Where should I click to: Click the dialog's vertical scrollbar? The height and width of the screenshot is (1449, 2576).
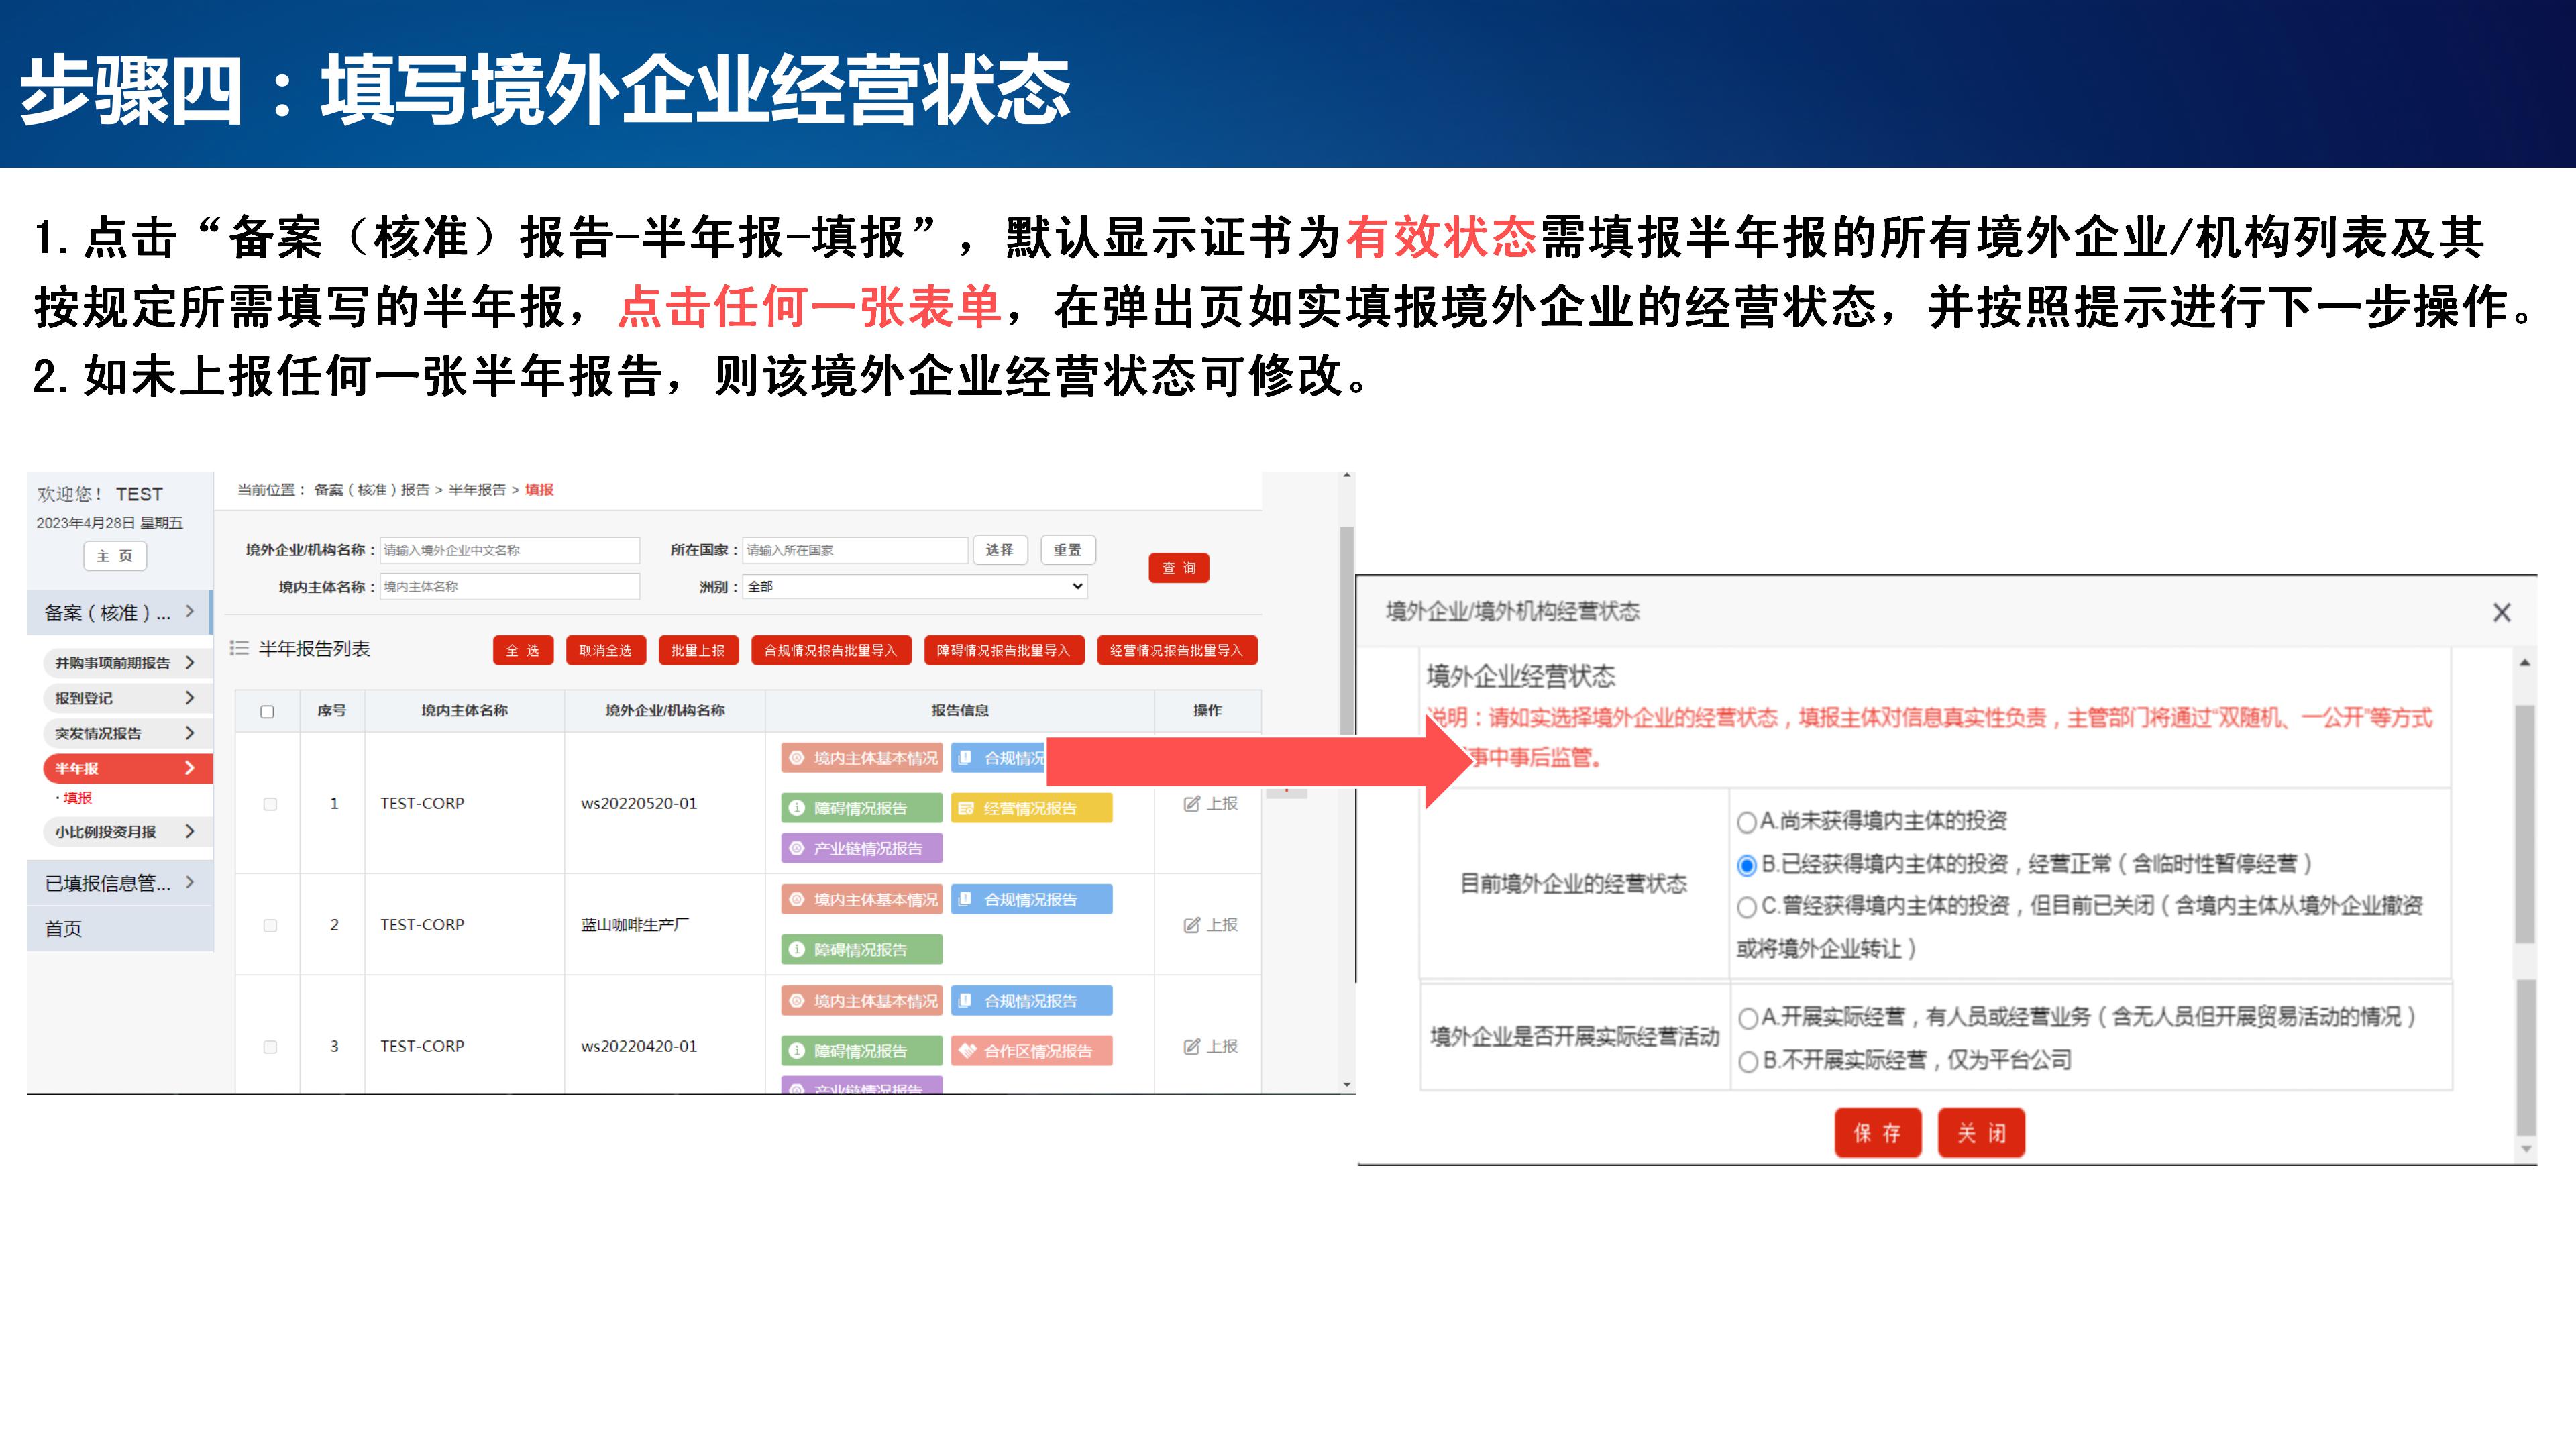(x=2525, y=825)
